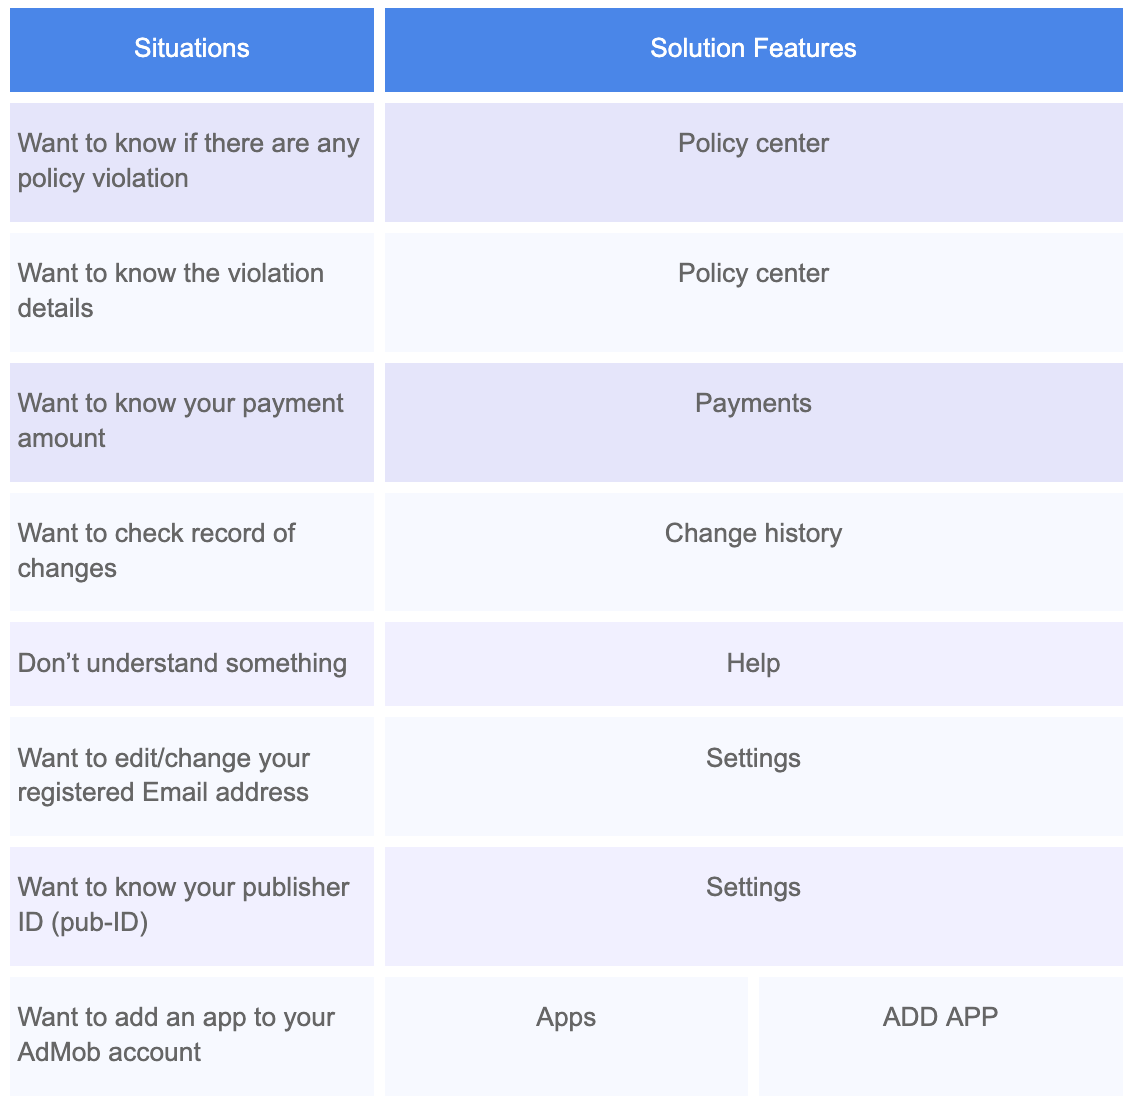Open the Change history feature cell
Screen dimensions: 1124x1106
[x=753, y=550]
